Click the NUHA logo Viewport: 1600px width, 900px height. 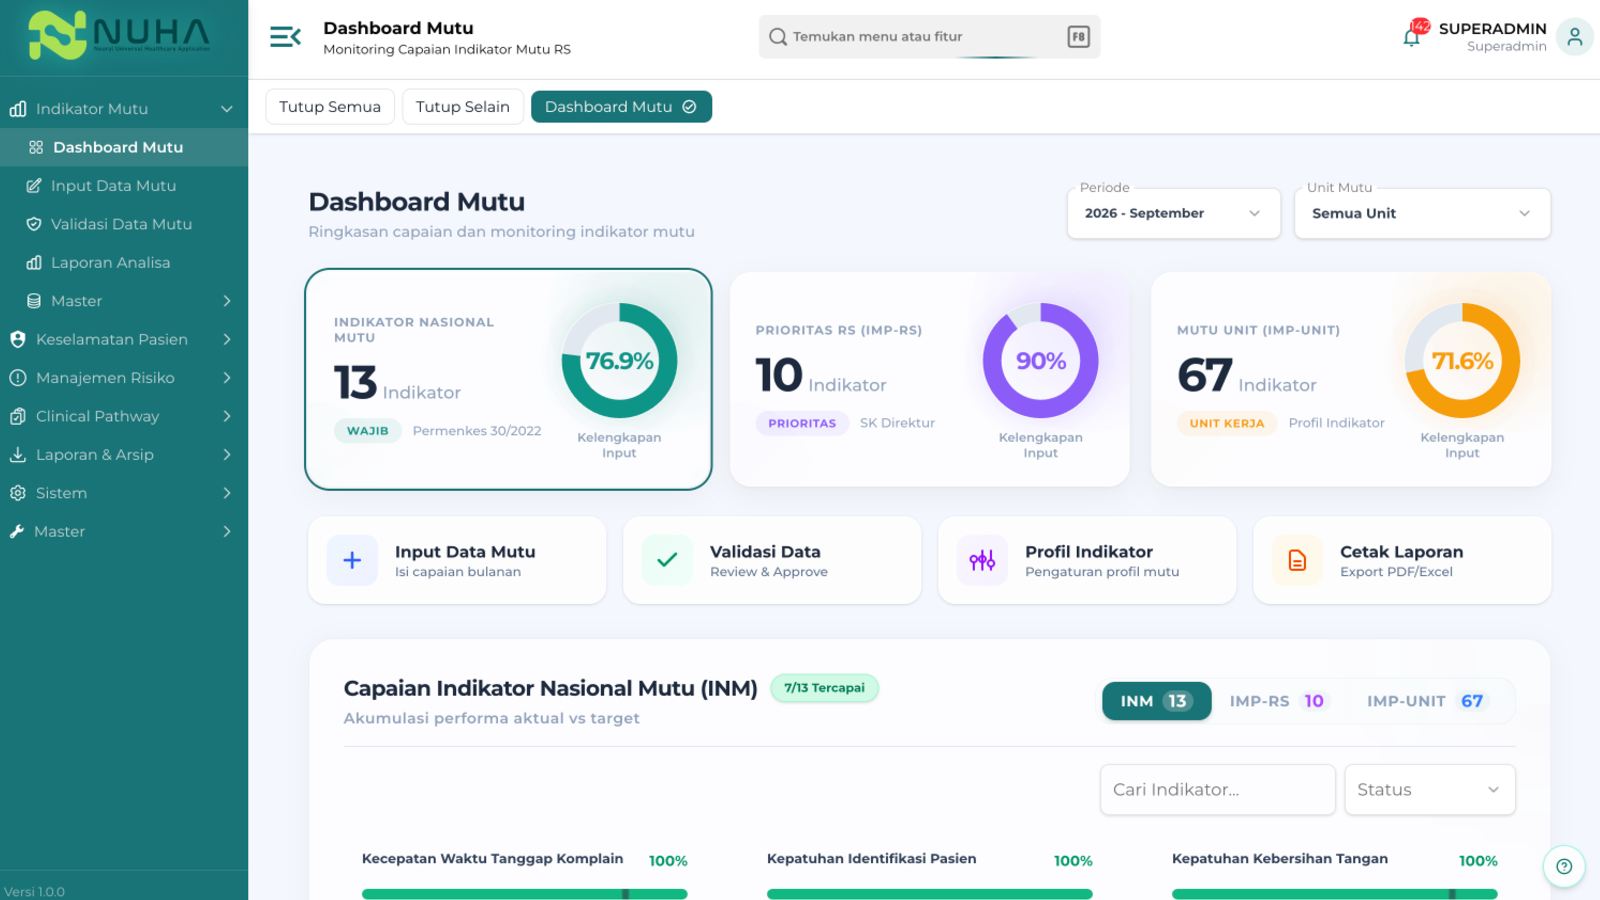tap(120, 35)
